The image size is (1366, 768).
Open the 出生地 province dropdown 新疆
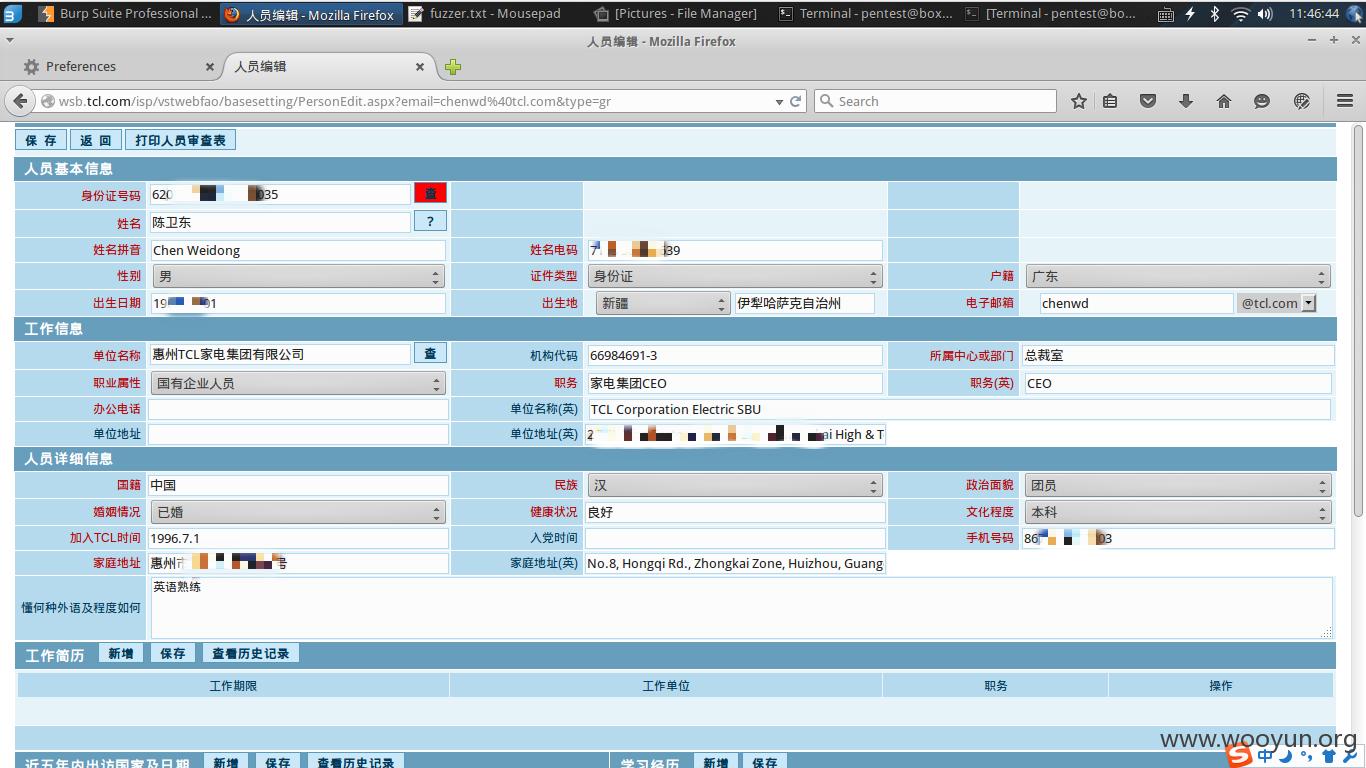(x=663, y=303)
